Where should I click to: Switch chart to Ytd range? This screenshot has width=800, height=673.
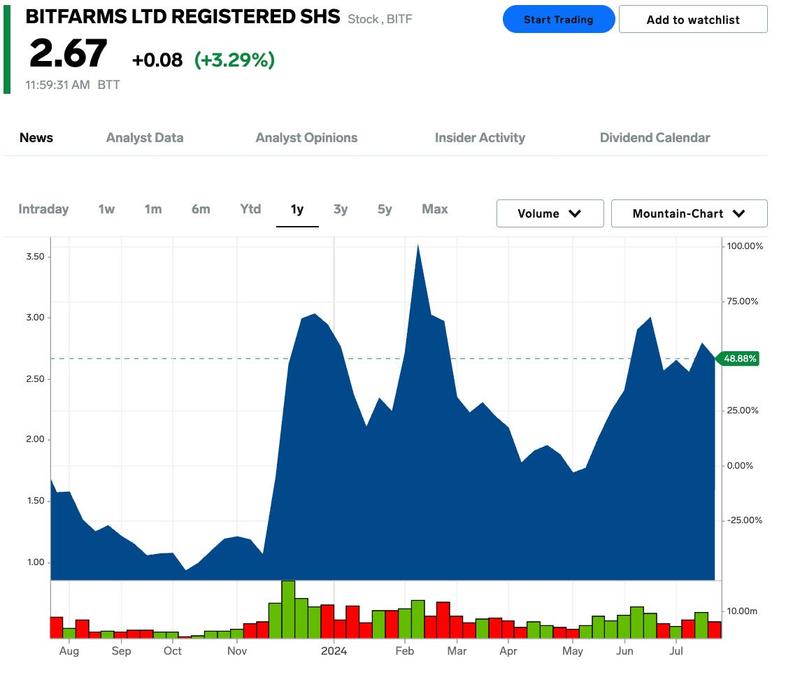pos(251,209)
